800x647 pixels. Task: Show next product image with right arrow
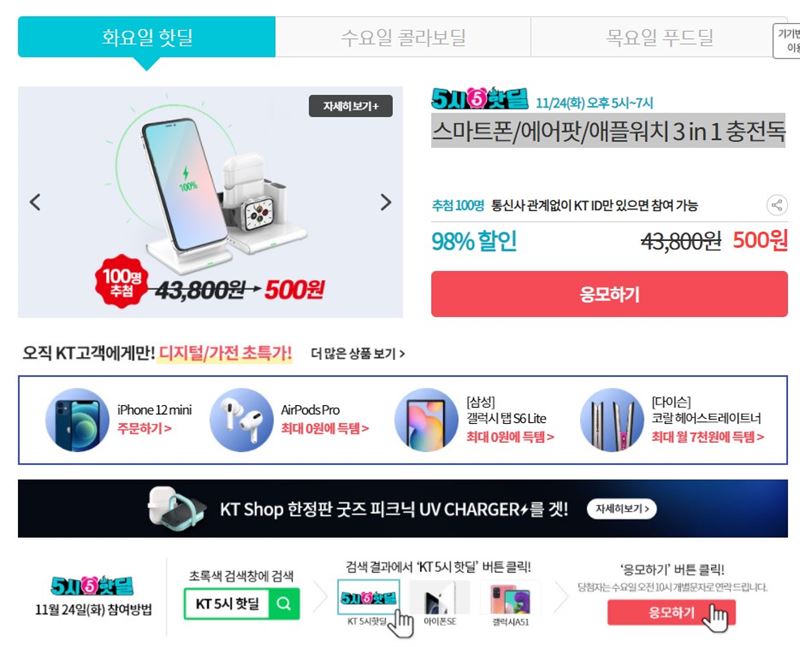click(386, 202)
